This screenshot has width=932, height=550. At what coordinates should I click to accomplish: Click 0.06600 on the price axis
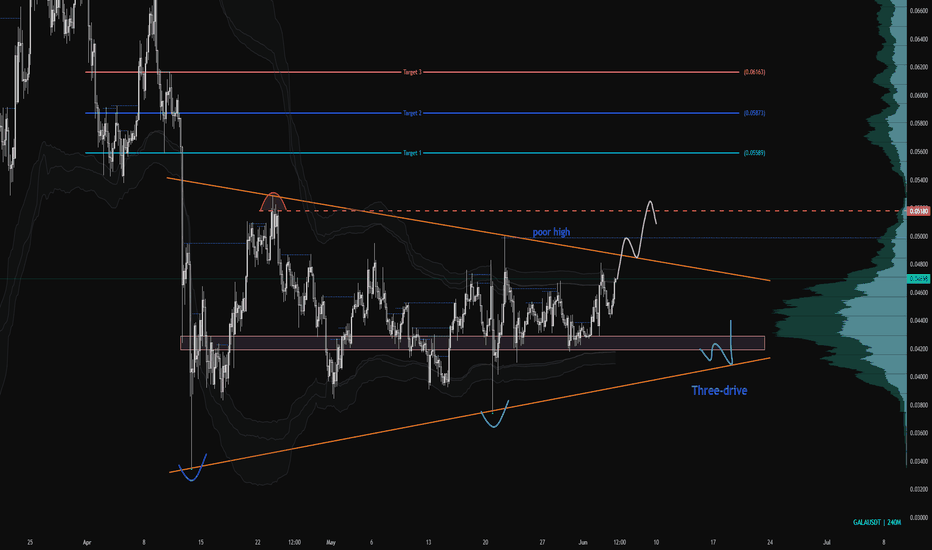point(918,11)
